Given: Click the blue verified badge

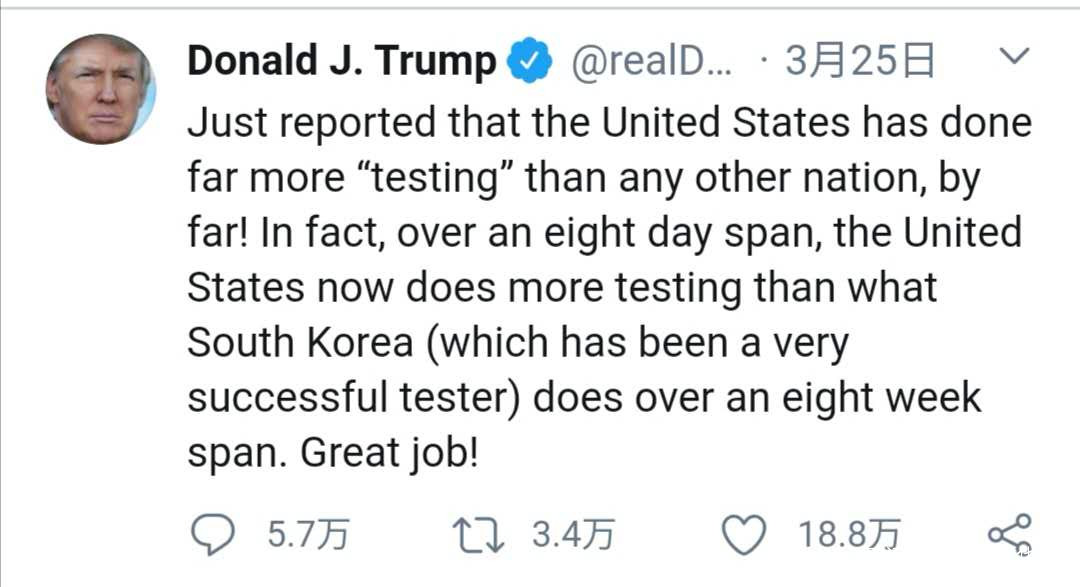Looking at the screenshot, I should 530,63.
